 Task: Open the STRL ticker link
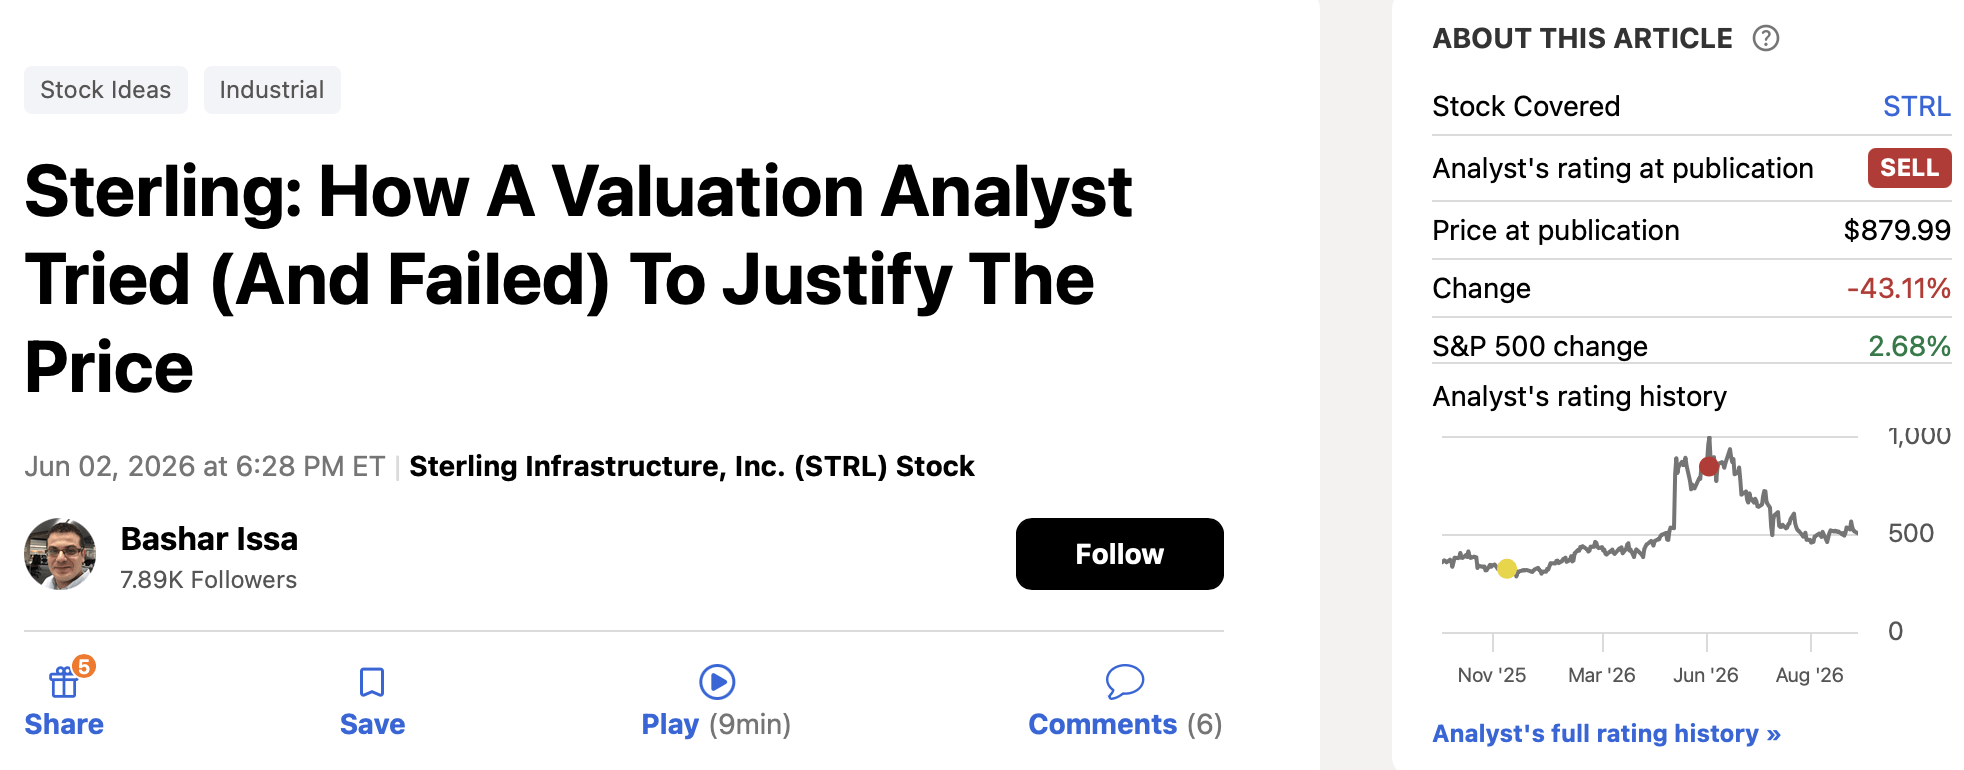coord(1916,106)
